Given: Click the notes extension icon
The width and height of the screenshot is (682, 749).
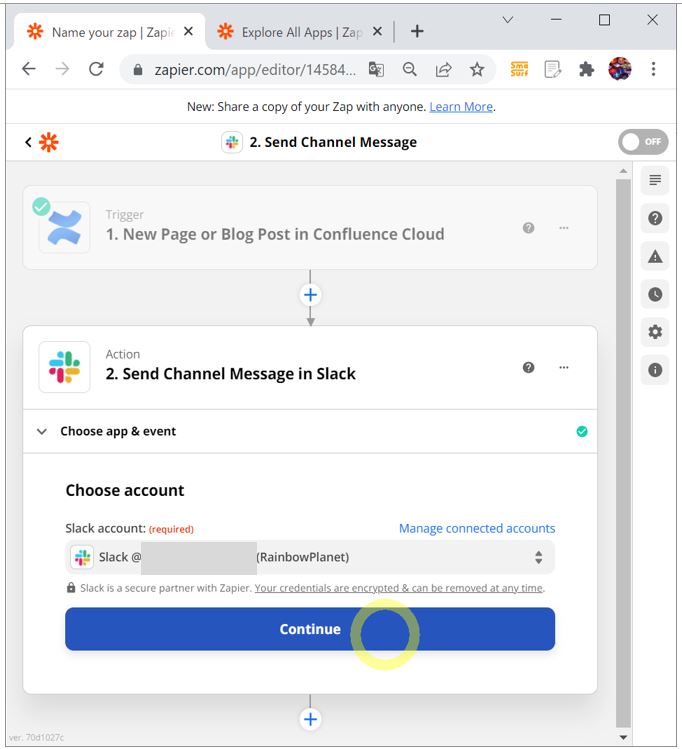Looking at the screenshot, I should tap(553, 70).
